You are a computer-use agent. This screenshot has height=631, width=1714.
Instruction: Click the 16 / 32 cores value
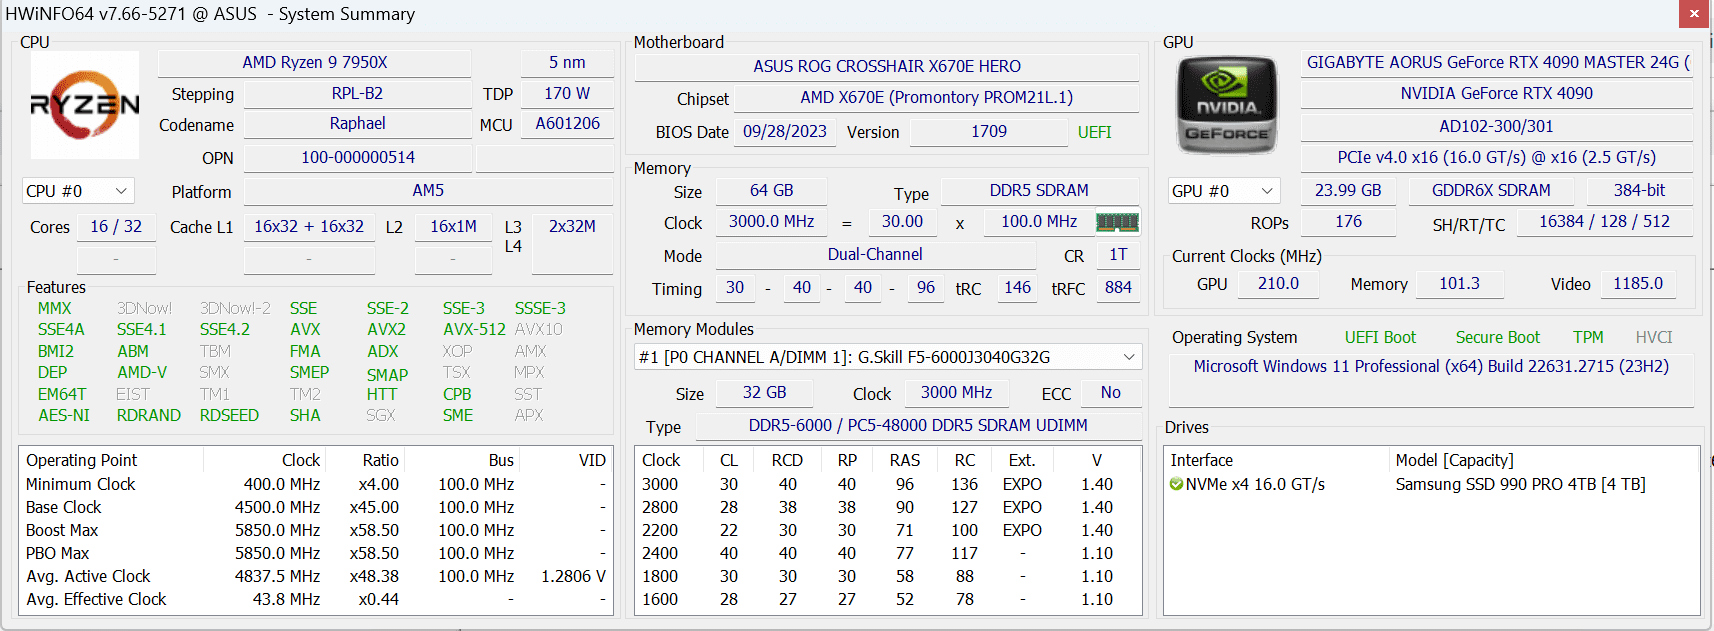(x=116, y=226)
